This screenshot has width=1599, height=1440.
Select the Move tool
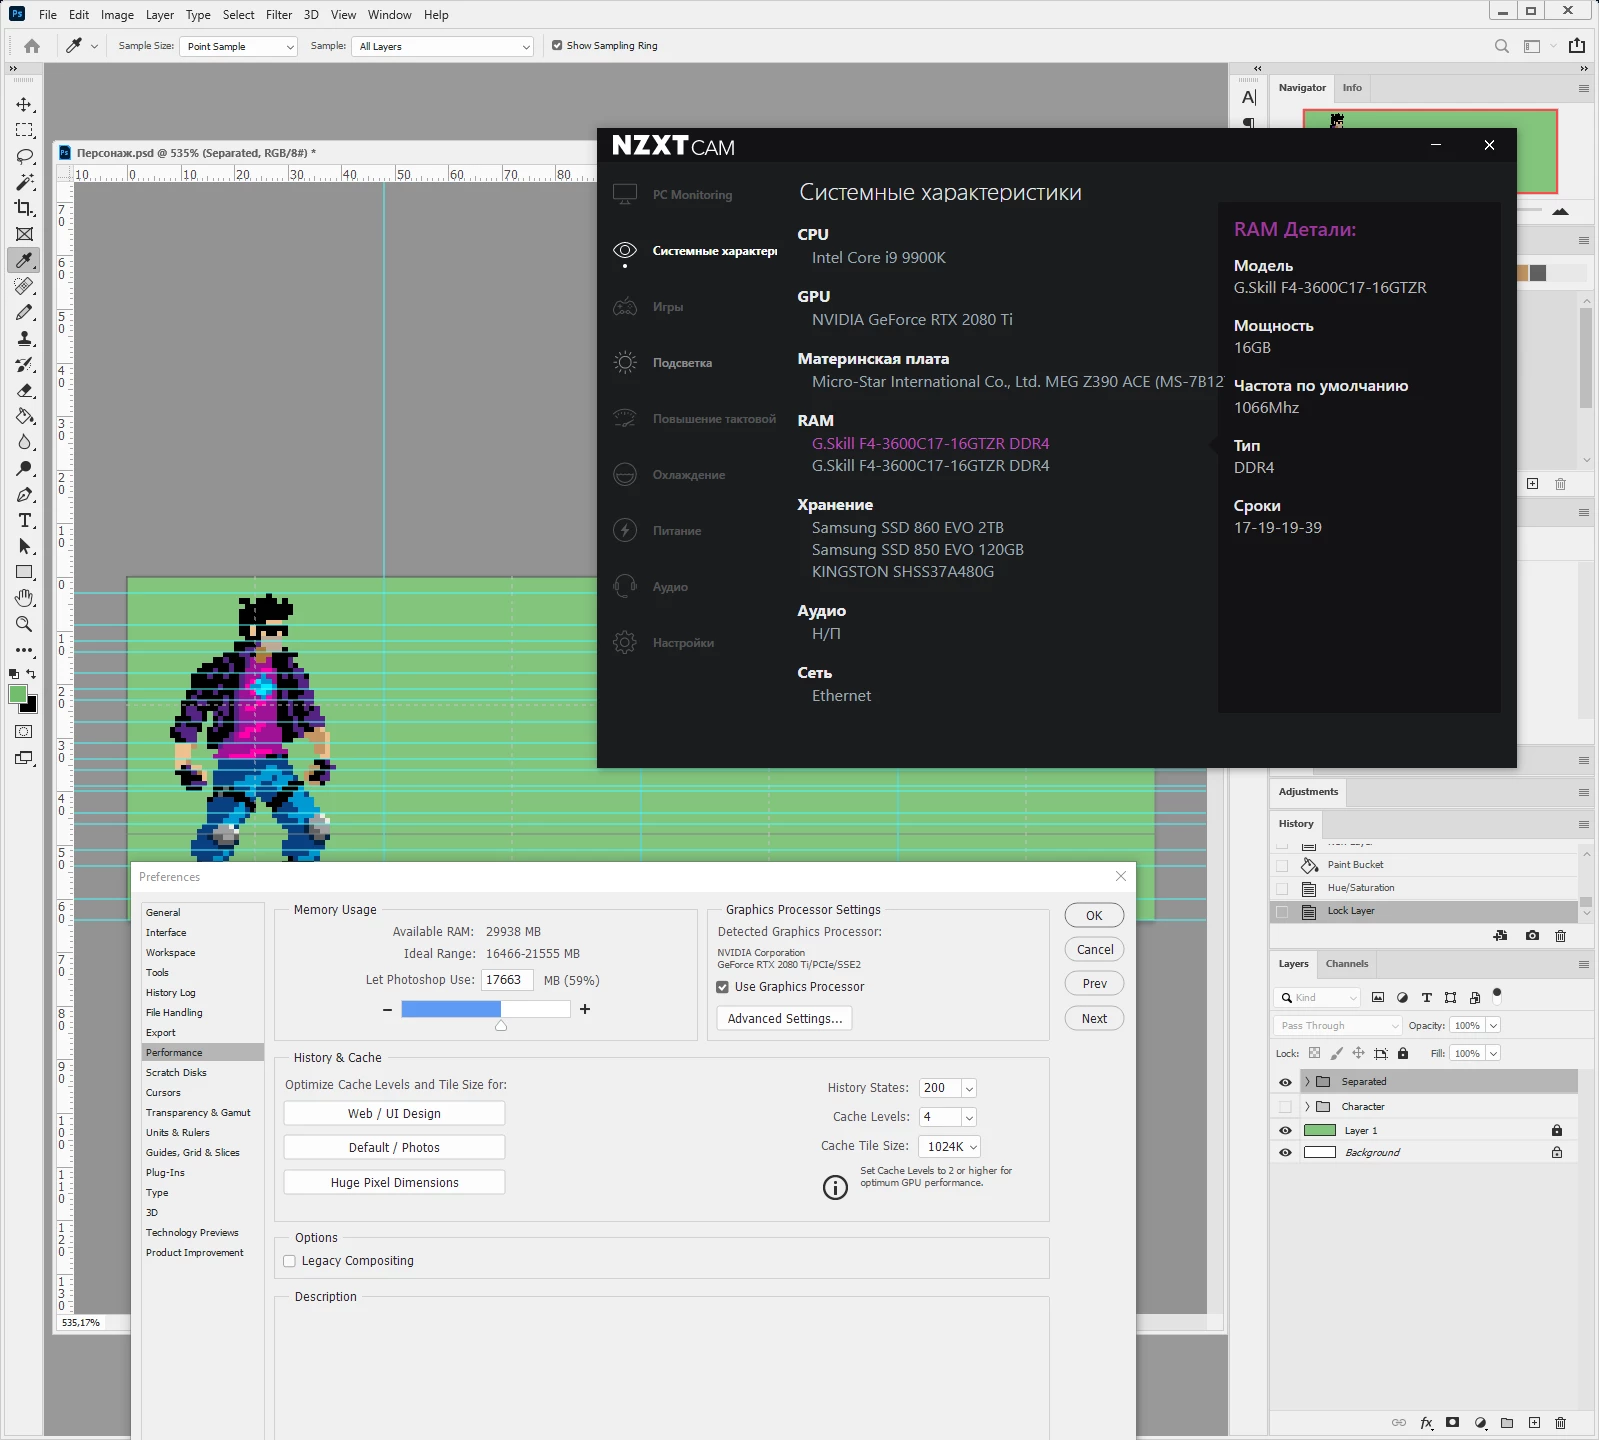[24, 105]
